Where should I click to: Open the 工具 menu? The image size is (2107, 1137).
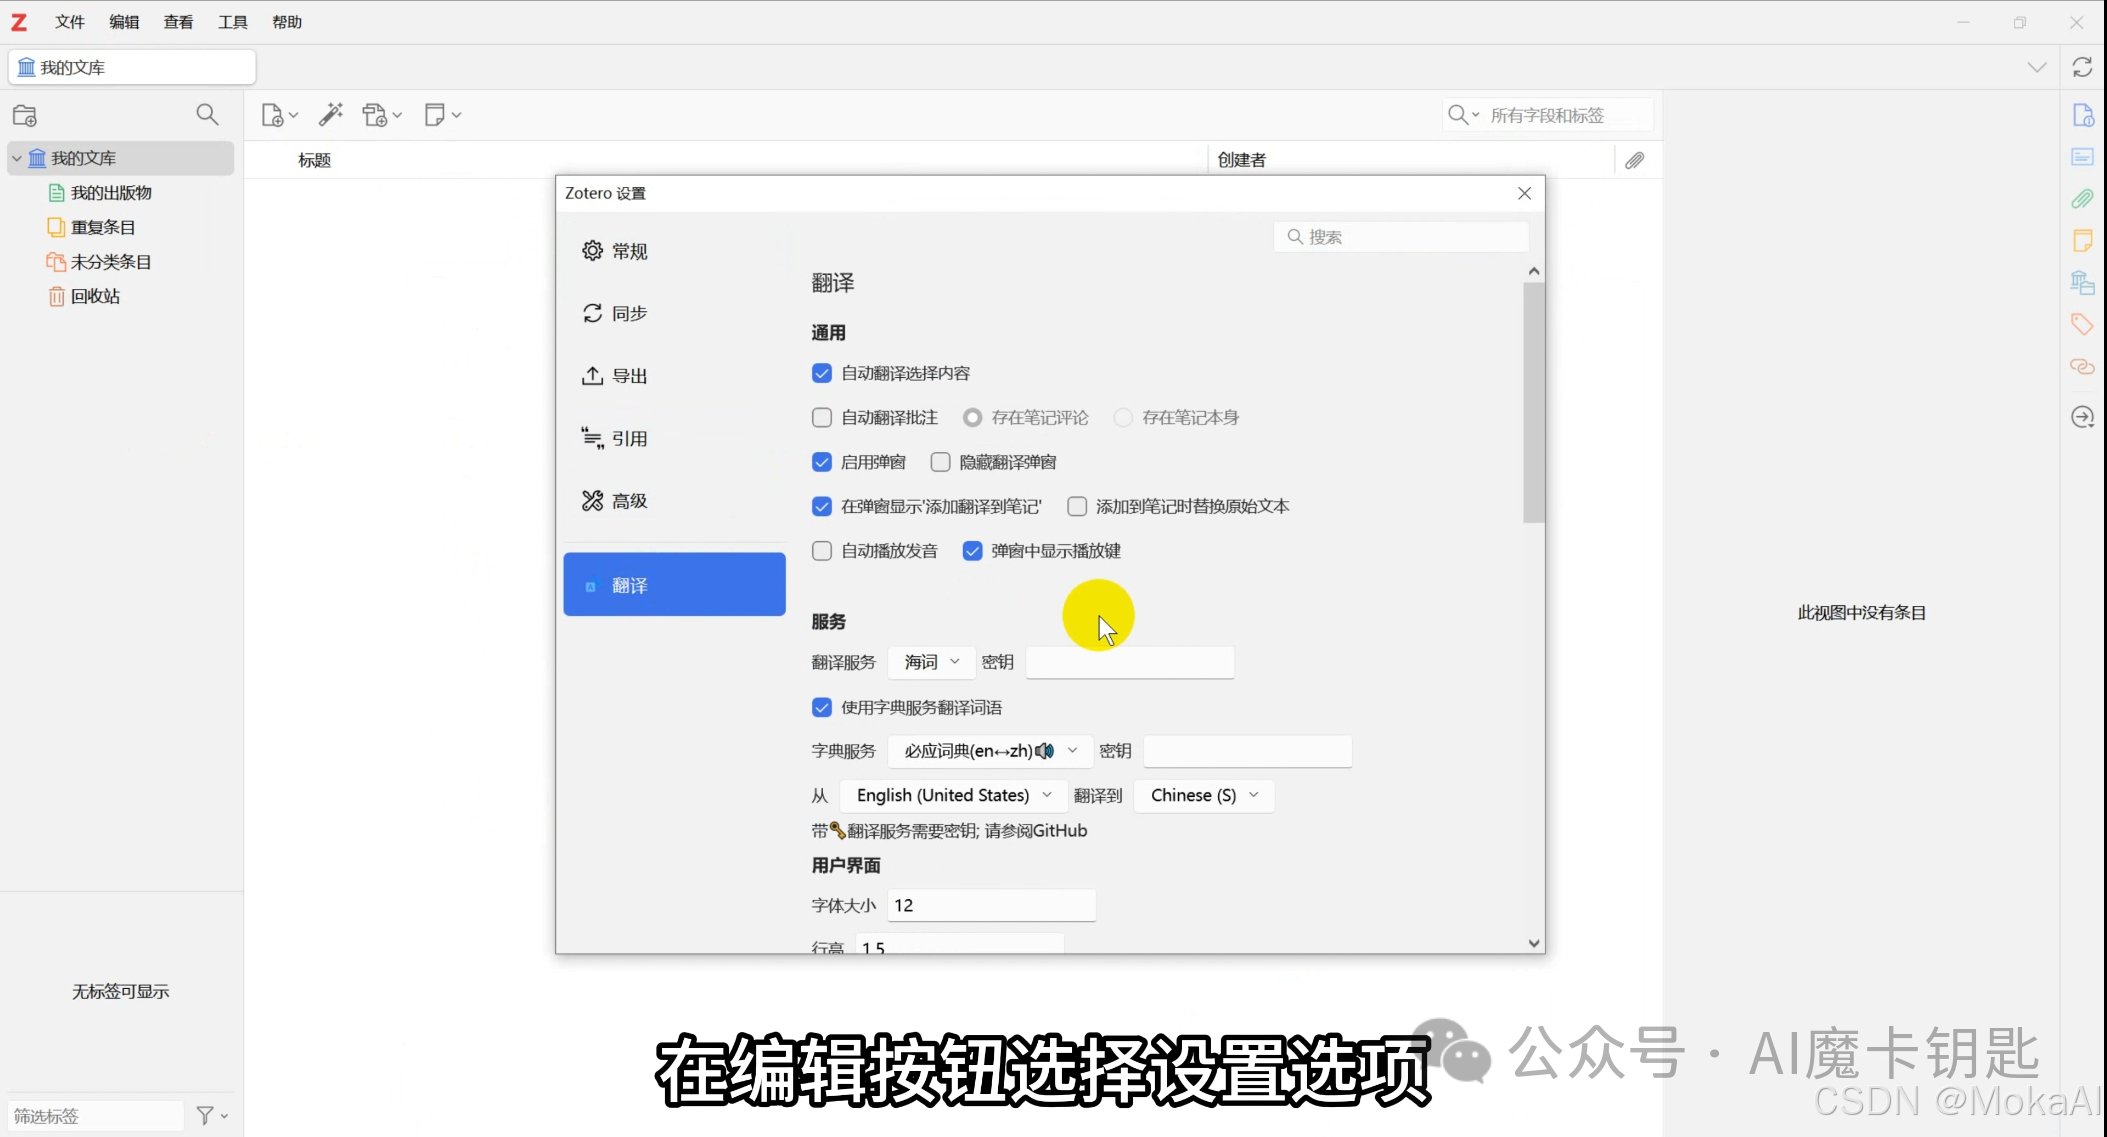click(x=233, y=21)
